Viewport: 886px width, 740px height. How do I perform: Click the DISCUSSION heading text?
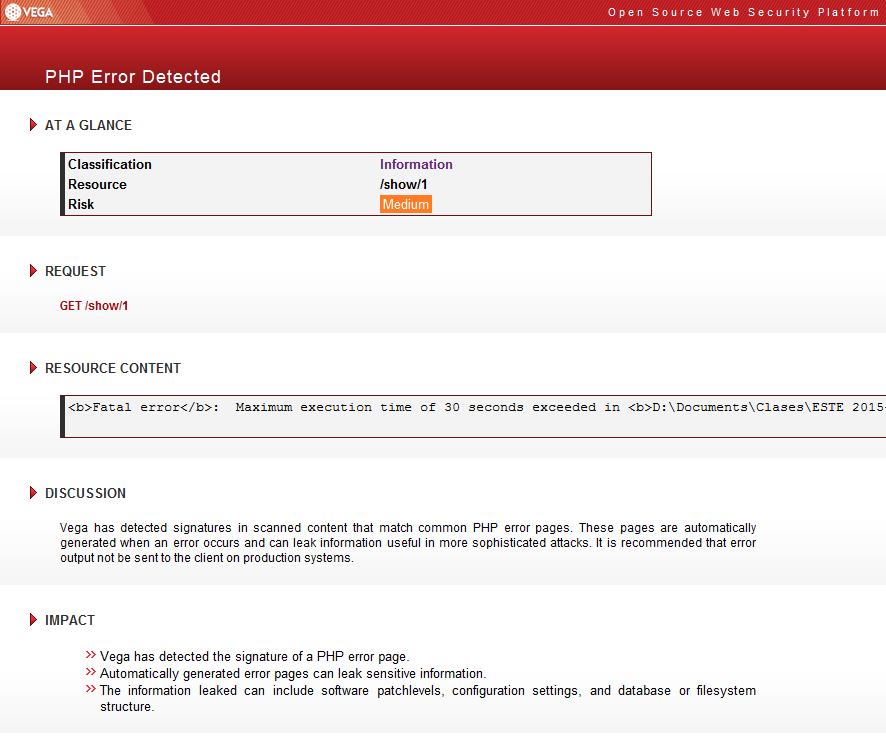tap(85, 493)
